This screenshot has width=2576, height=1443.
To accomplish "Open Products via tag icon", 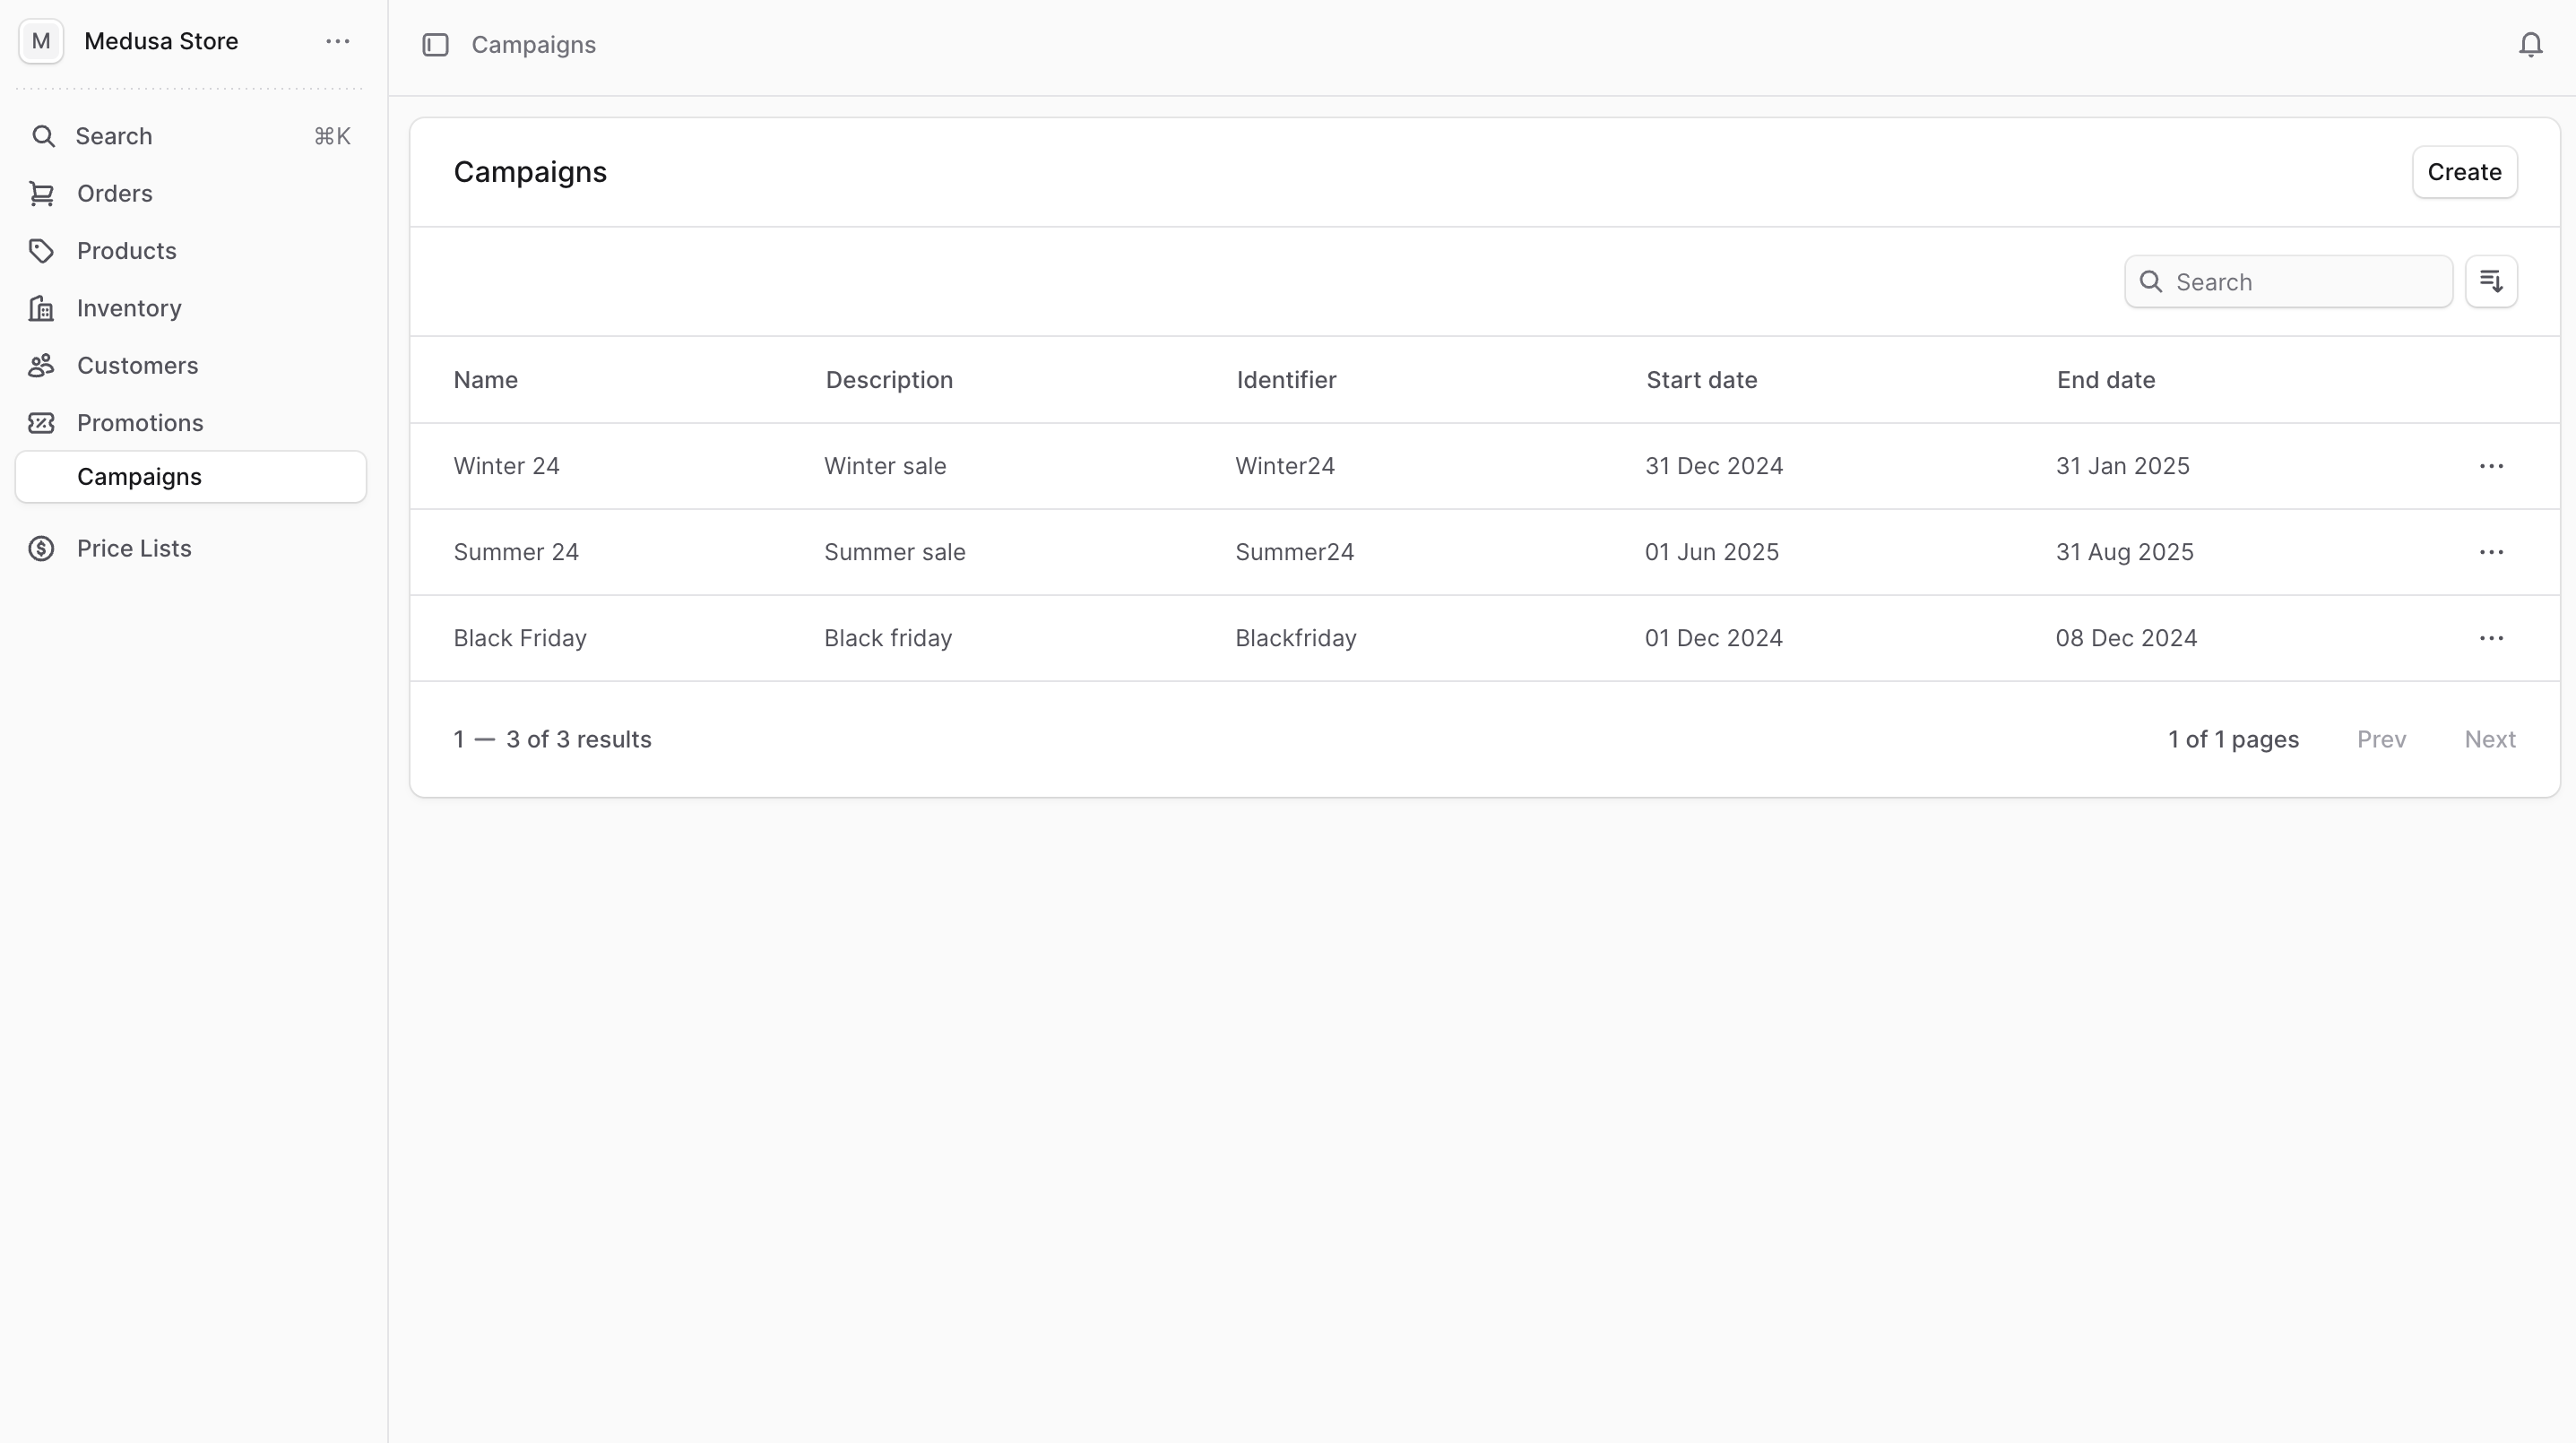I will click(41, 251).
